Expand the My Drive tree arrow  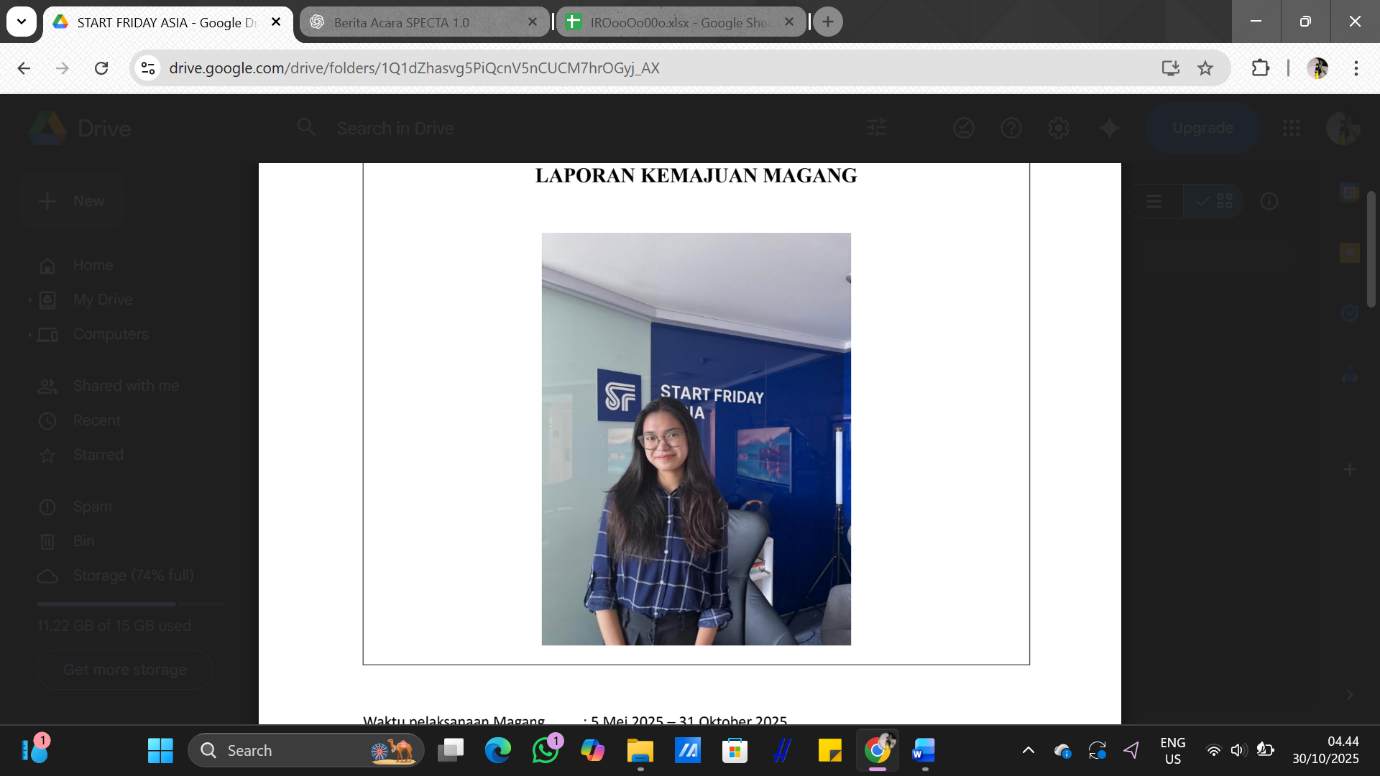[x=30, y=300]
